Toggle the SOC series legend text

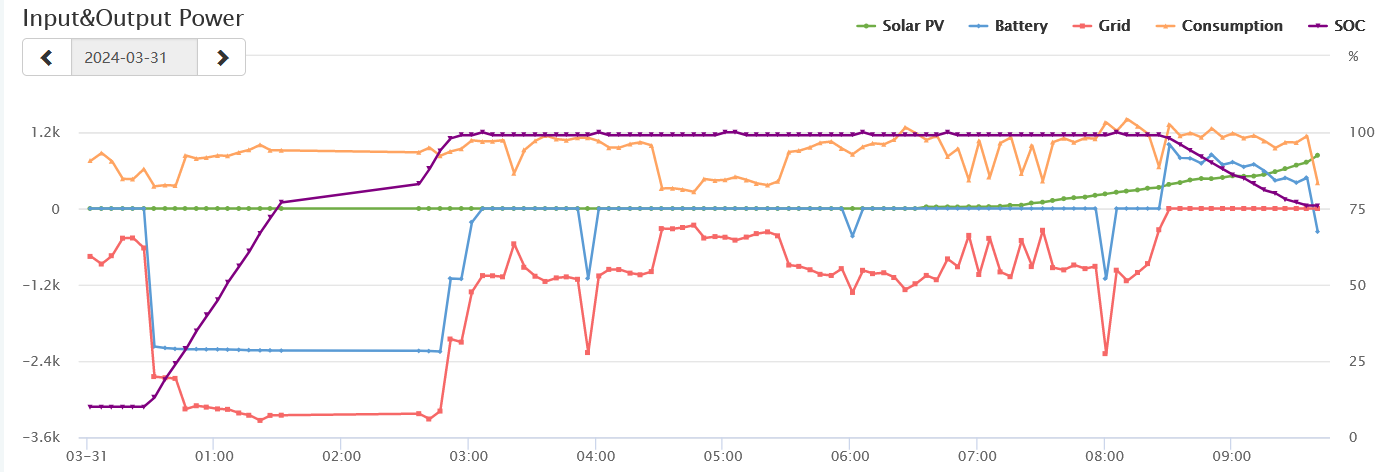(1349, 26)
